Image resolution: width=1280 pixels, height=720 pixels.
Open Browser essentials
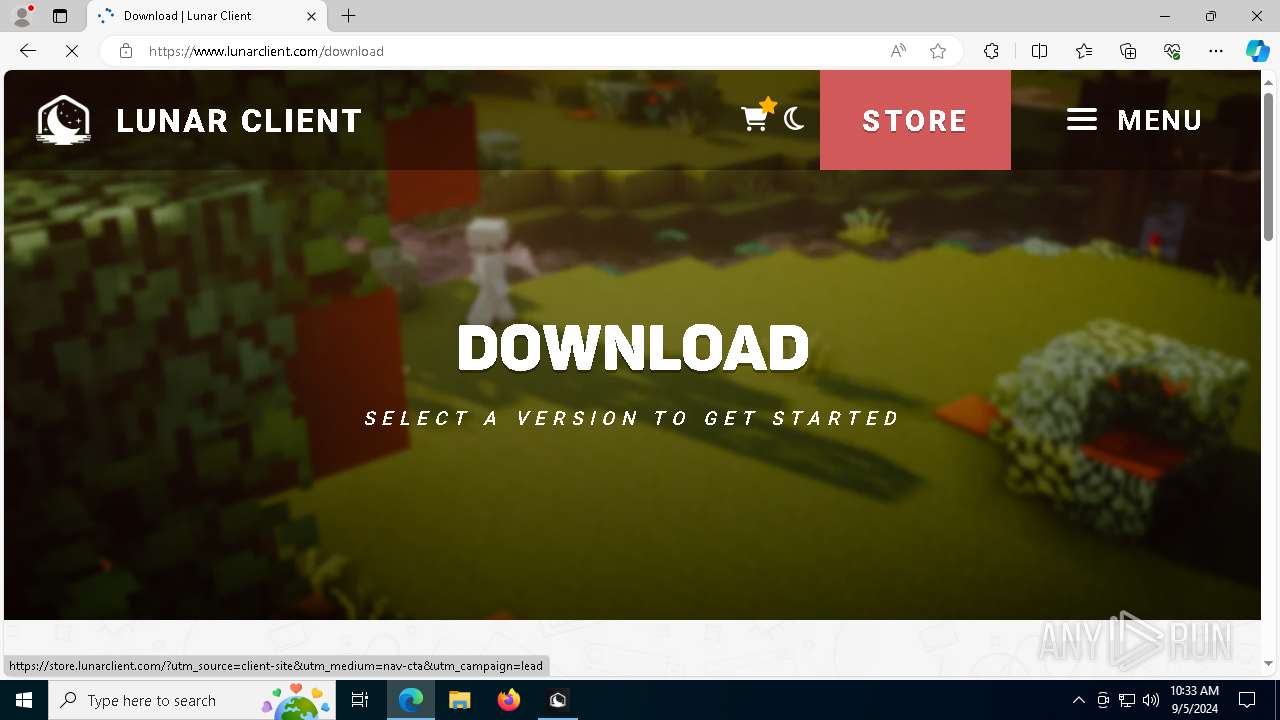pos(1172,51)
